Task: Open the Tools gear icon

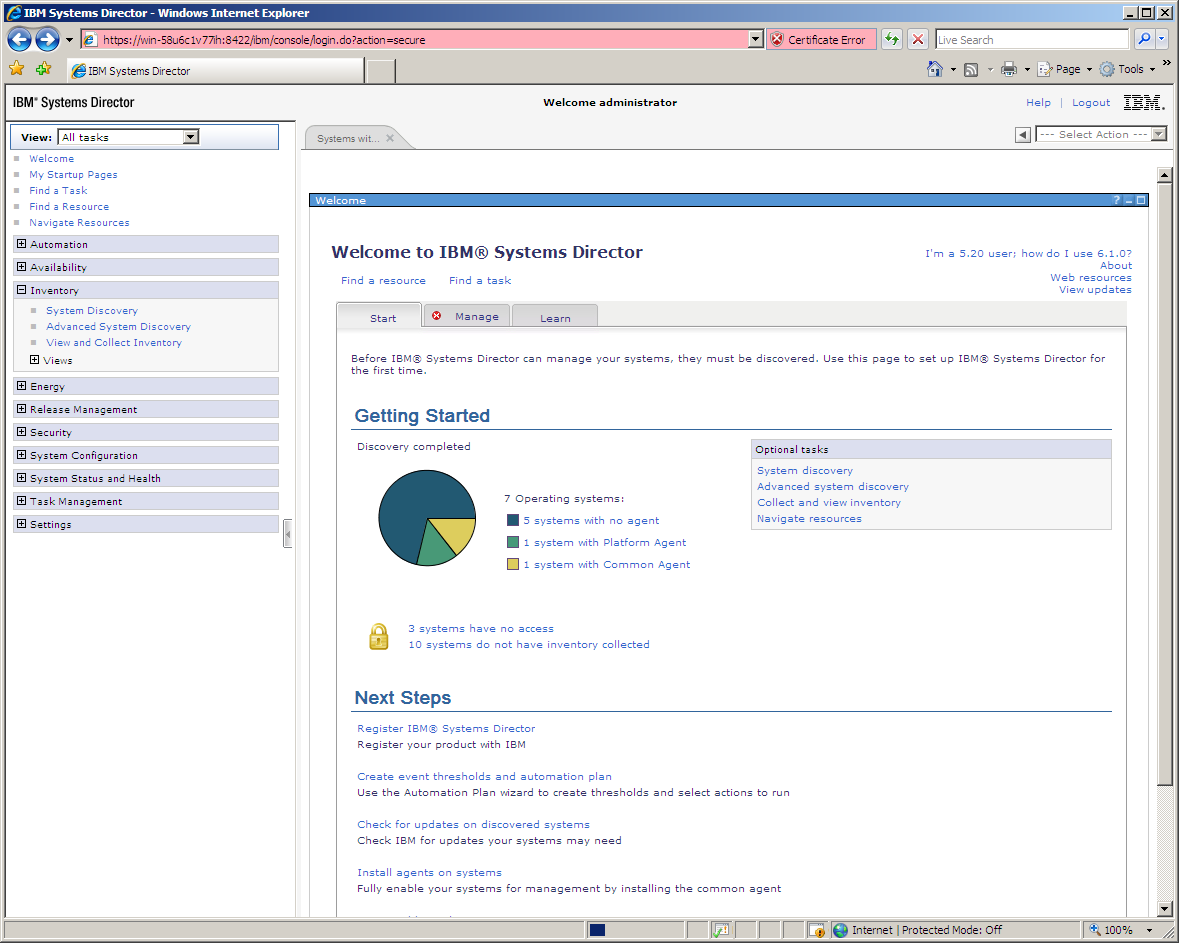Action: (x=1108, y=68)
